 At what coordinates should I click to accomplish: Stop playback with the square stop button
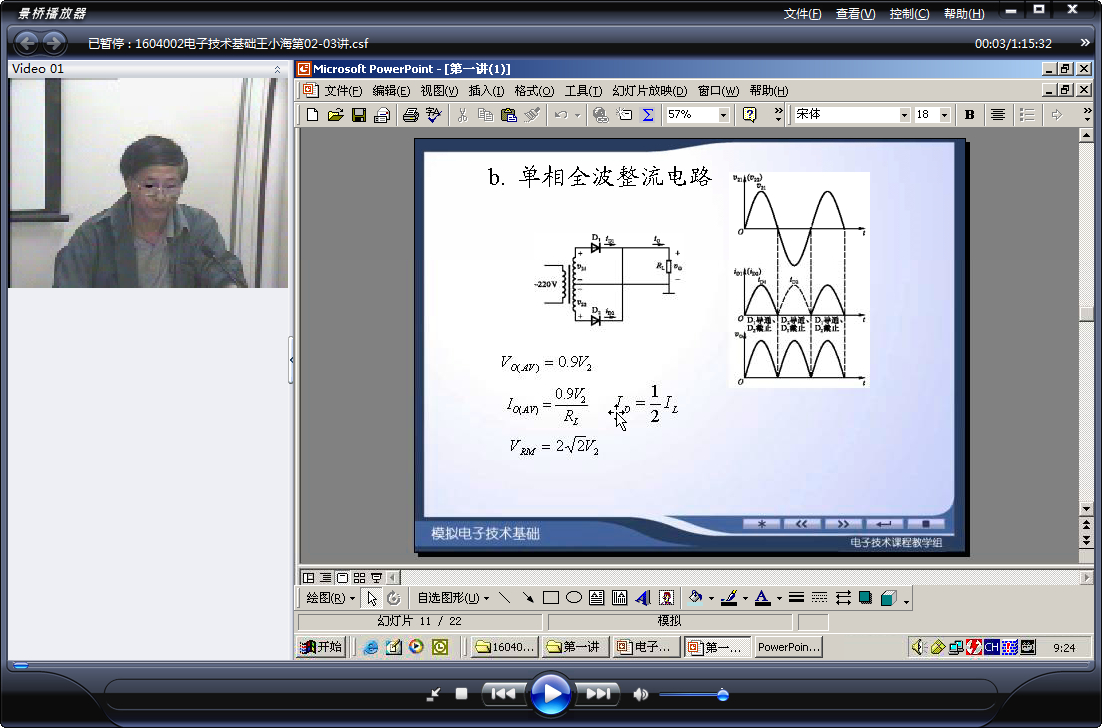pyautogui.click(x=461, y=694)
